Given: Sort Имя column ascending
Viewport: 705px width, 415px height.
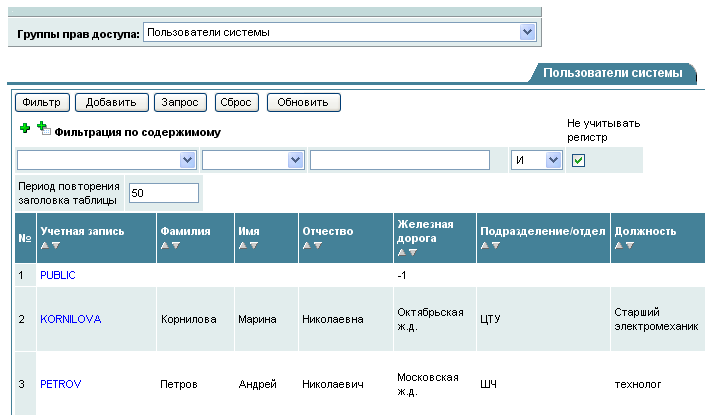Looking at the screenshot, I should click(x=242, y=245).
